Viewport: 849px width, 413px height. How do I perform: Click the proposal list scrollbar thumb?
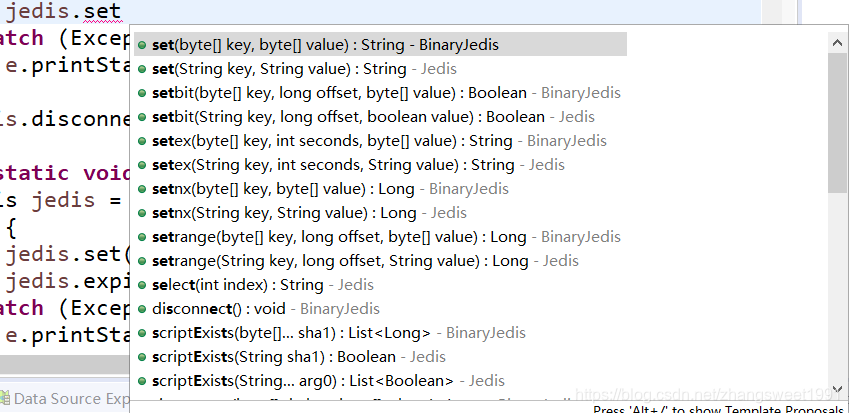[x=837, y=122]
